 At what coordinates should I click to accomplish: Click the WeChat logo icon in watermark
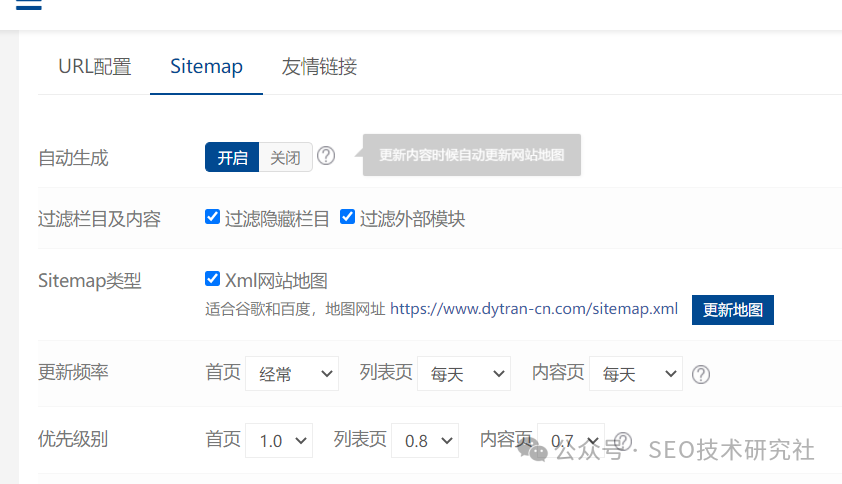pyautogui.click(x=532, y=450)
